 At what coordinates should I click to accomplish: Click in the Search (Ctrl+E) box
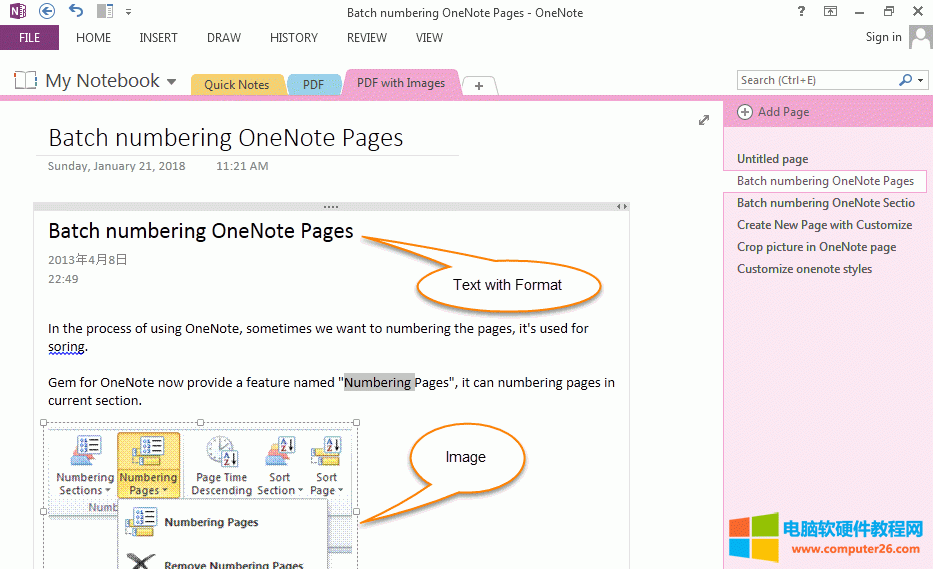point(816,80)
